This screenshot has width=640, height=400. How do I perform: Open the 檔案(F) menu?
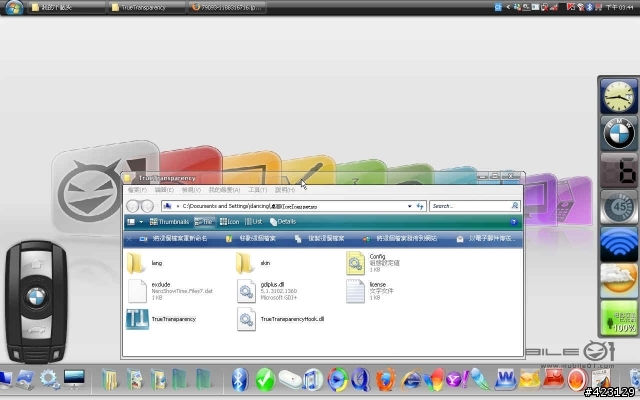coord(137,190)
